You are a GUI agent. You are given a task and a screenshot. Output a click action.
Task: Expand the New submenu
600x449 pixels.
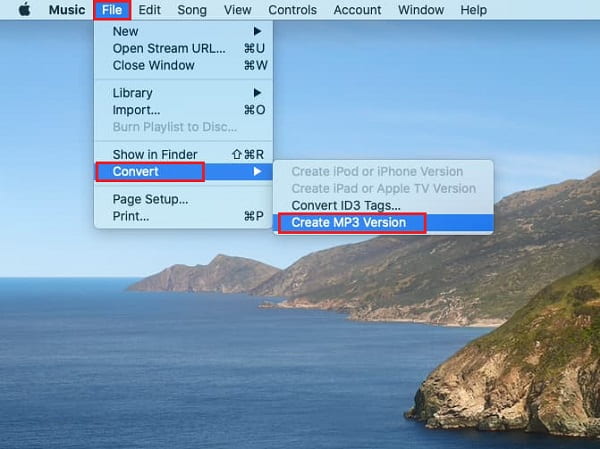(x=183, y=31)
